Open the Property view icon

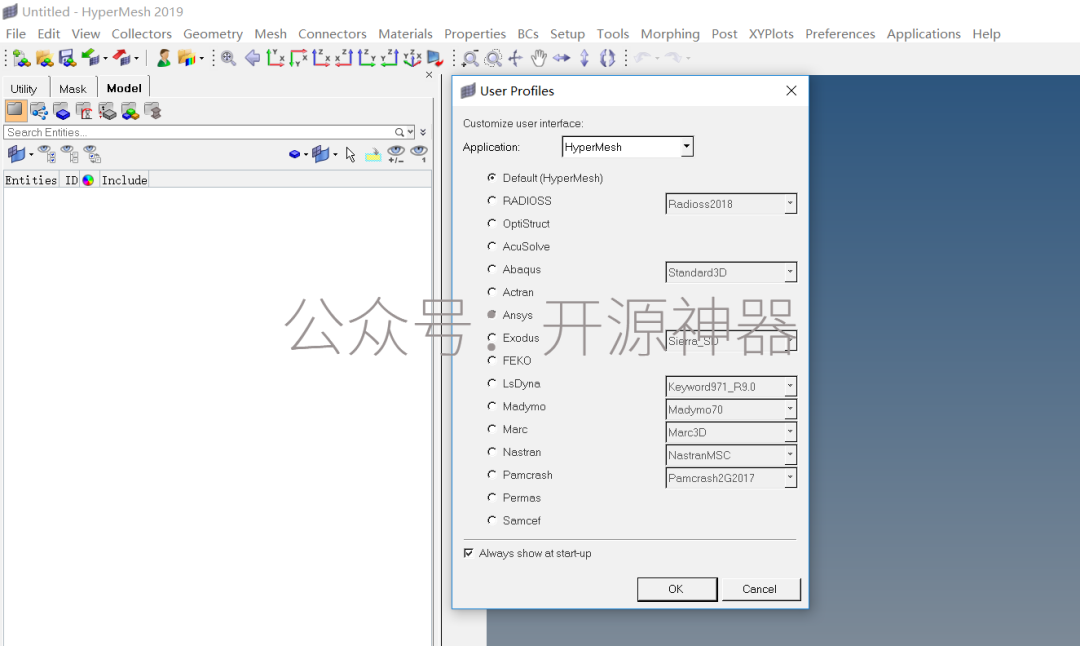coord(107,111)
